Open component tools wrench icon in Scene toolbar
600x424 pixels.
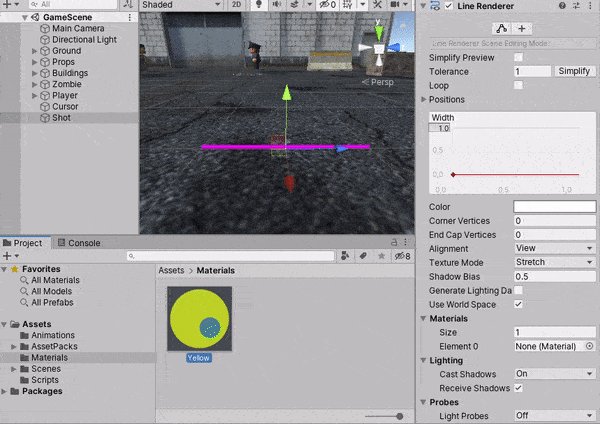(377, 5)
